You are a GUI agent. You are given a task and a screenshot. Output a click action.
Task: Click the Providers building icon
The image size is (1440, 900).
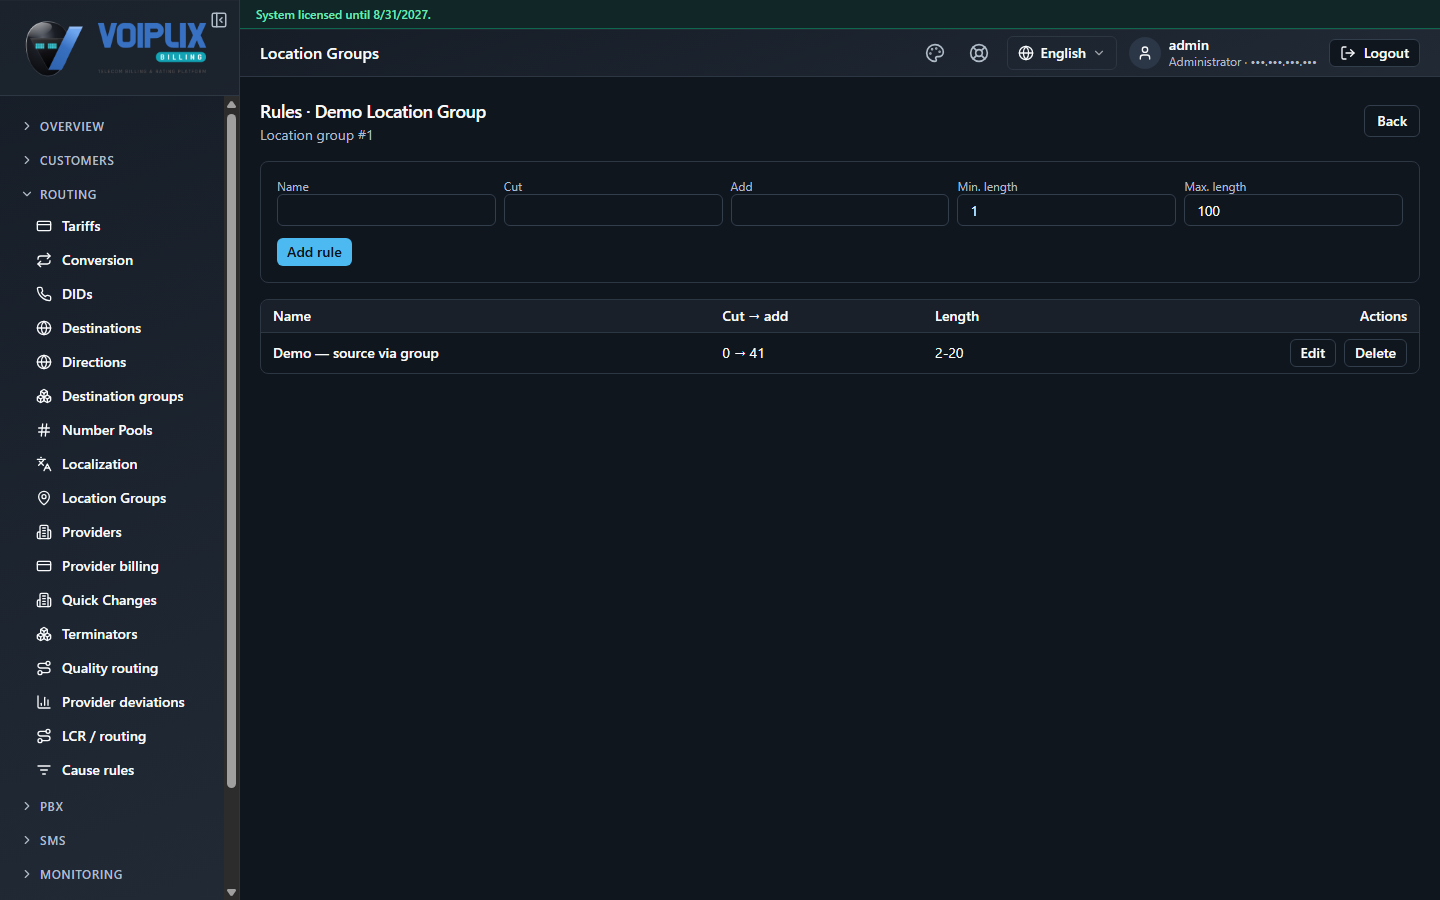click(44, 532)
